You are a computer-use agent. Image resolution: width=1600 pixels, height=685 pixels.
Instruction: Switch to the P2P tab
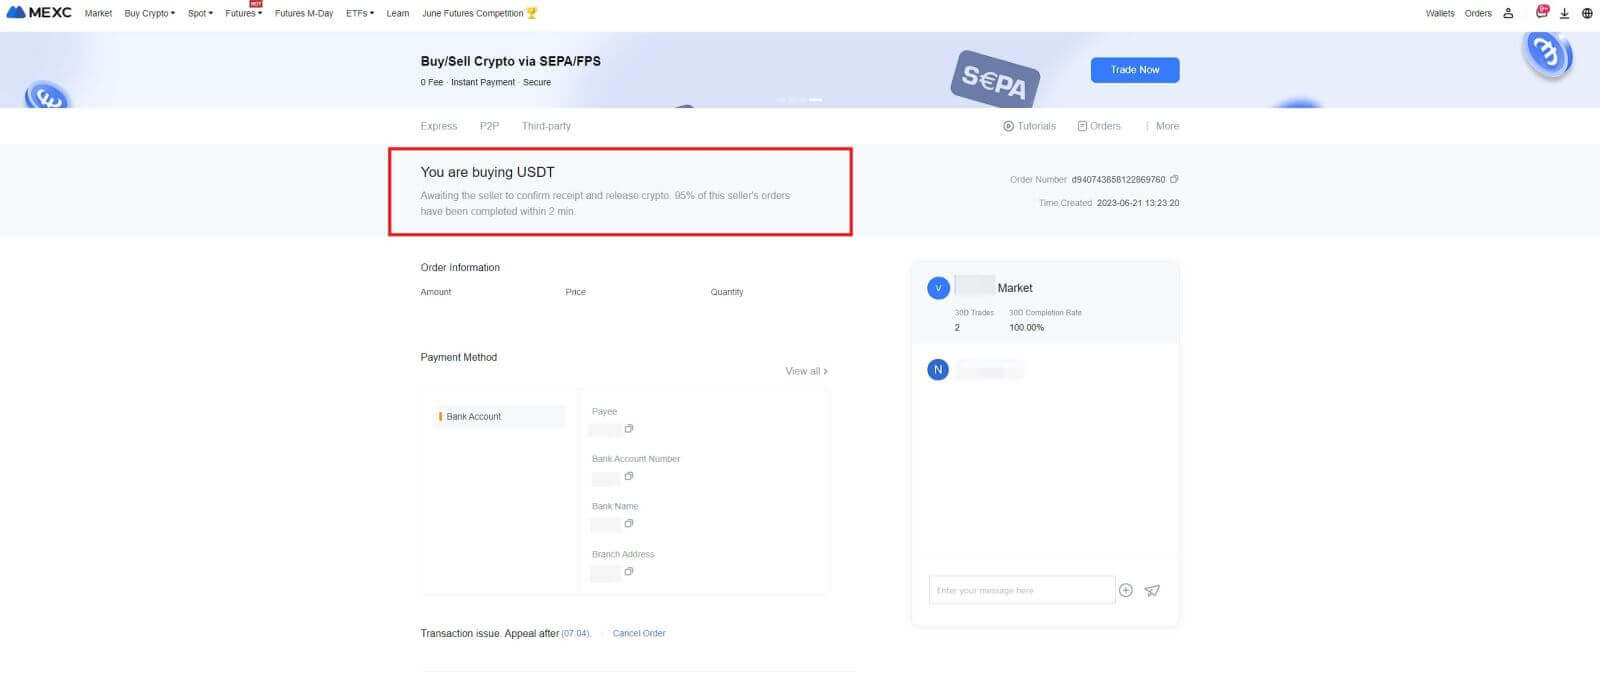pos(489,126)
